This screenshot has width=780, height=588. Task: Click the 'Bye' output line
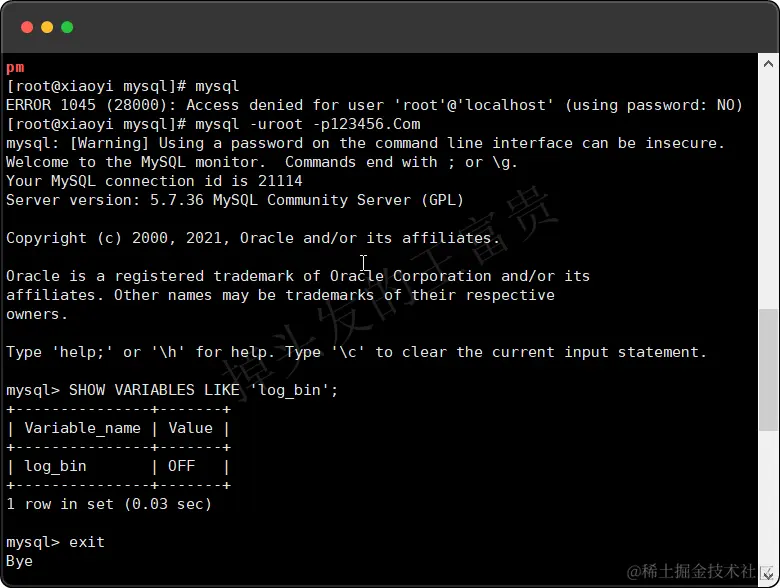click(x=19, y=561)
